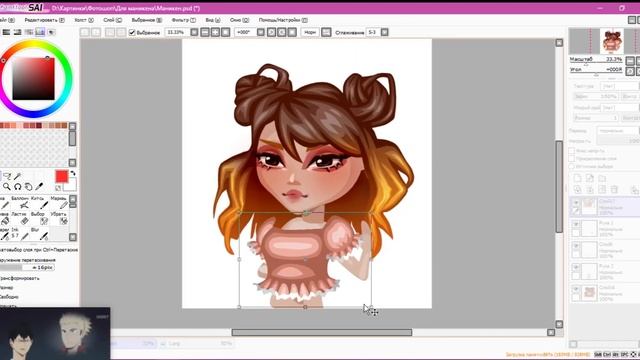Select the Blur brush tool

click(40, 234)
